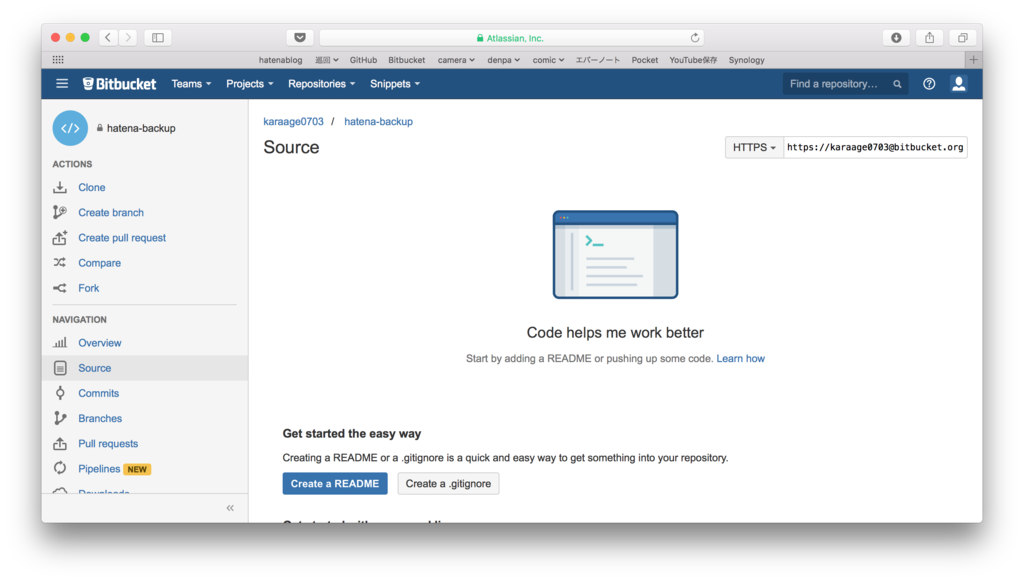The width and height of the screenshot is (1024, 582).
Task: Show all tabs icon in Safari
Action: click(x=963, y=38)
